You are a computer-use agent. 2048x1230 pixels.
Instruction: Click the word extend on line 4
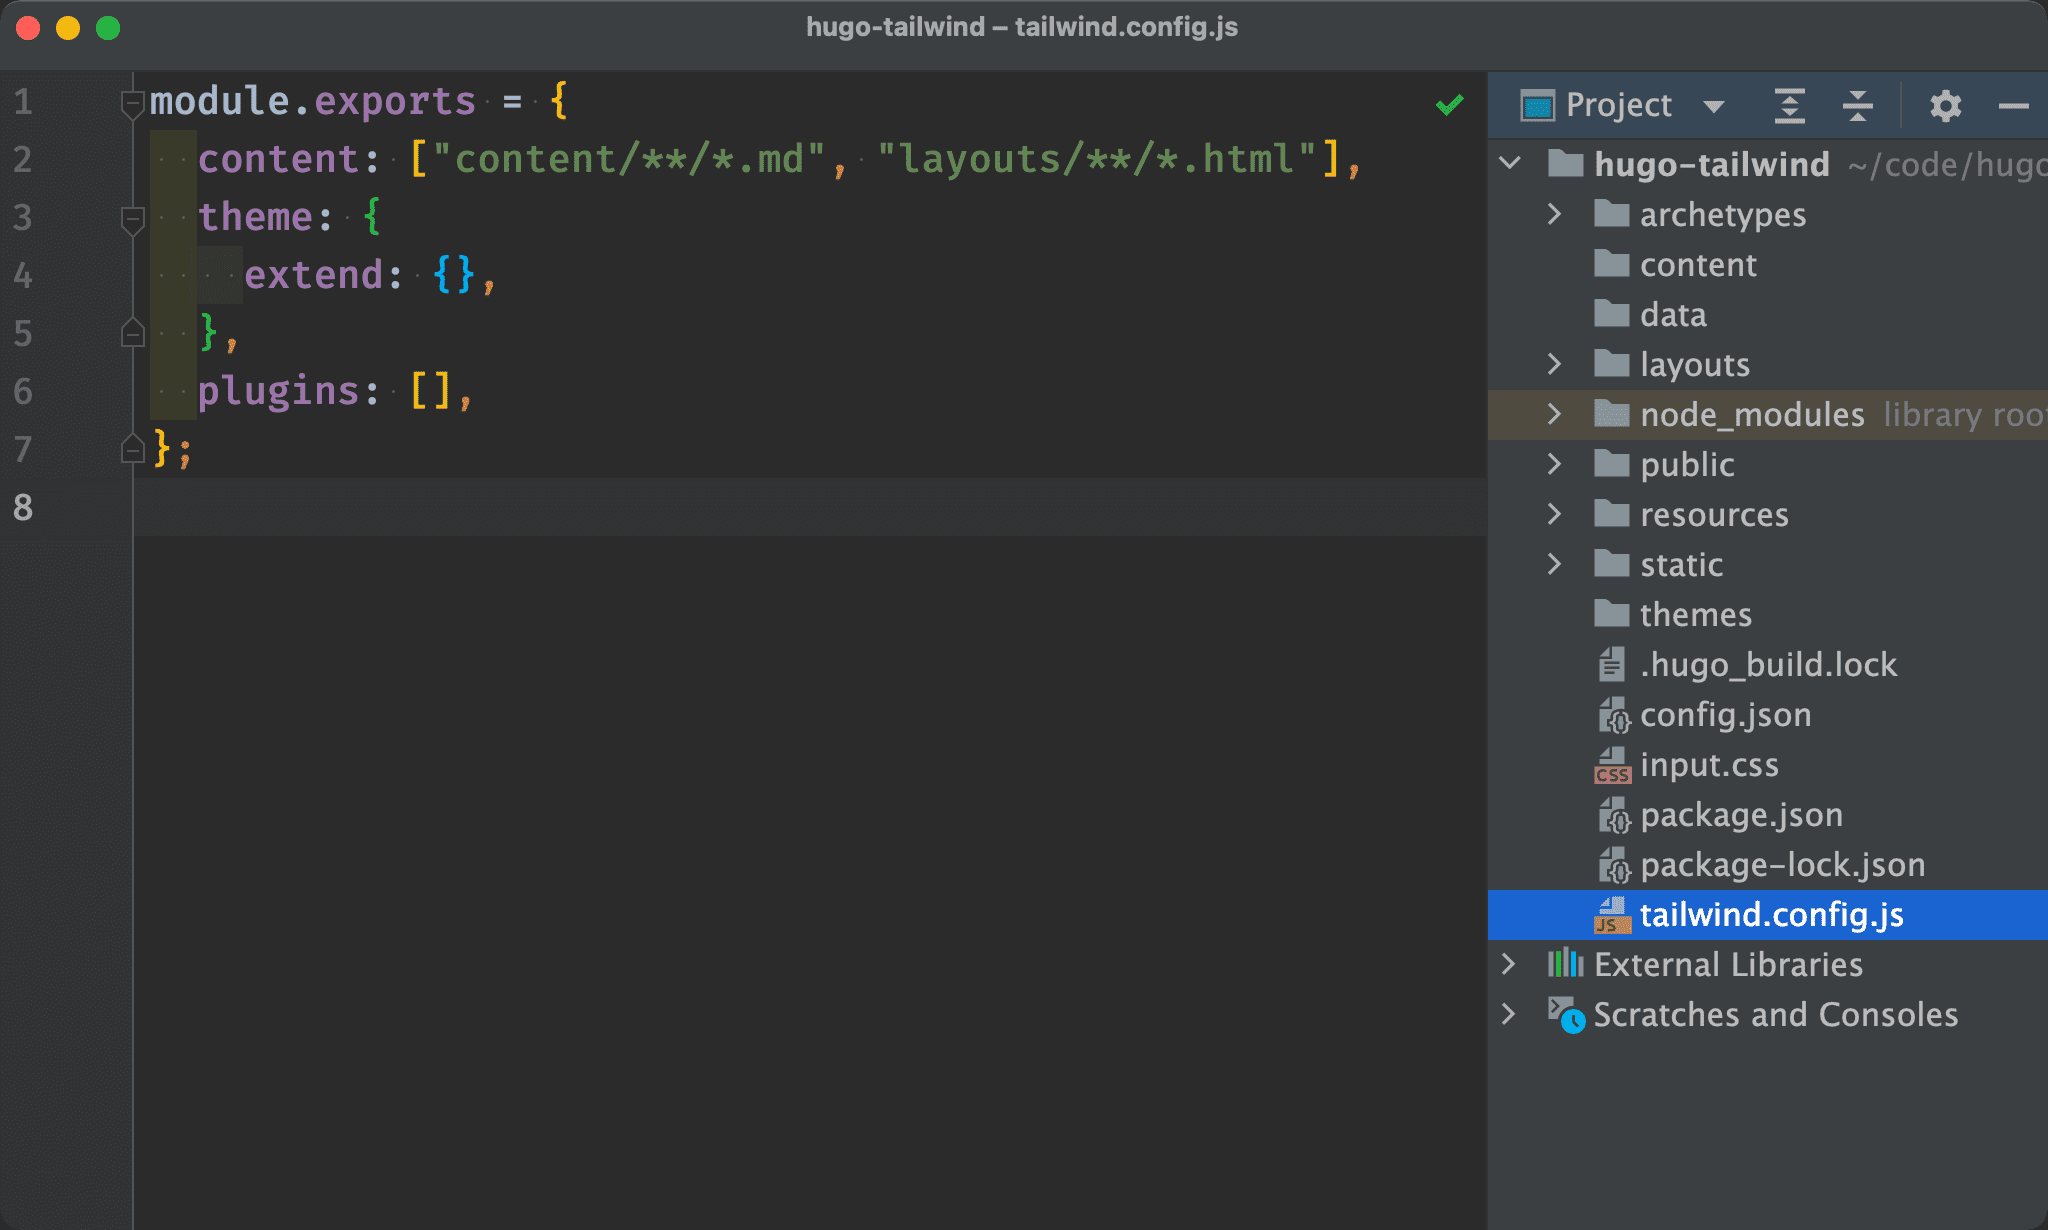coord(314,275)
